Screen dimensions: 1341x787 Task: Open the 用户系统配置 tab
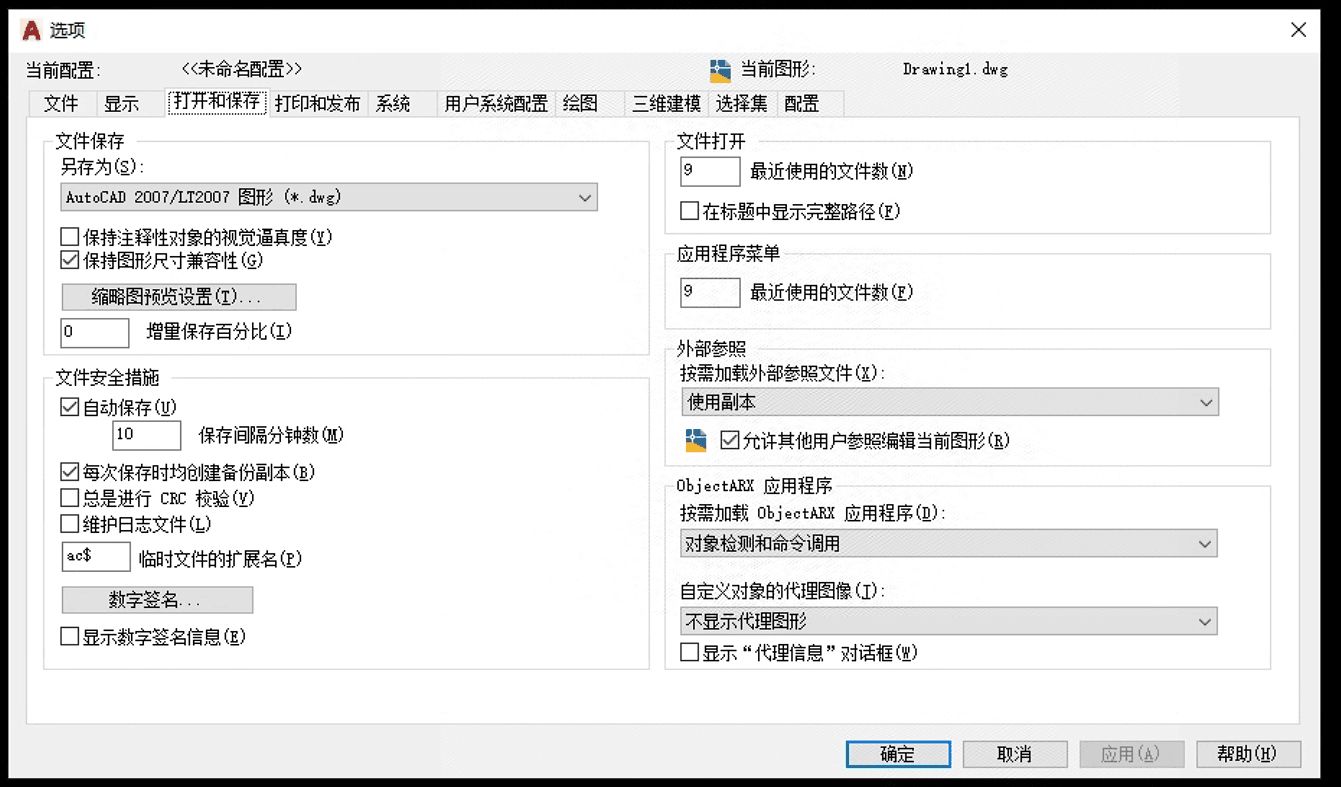click(x=496, y=103)
